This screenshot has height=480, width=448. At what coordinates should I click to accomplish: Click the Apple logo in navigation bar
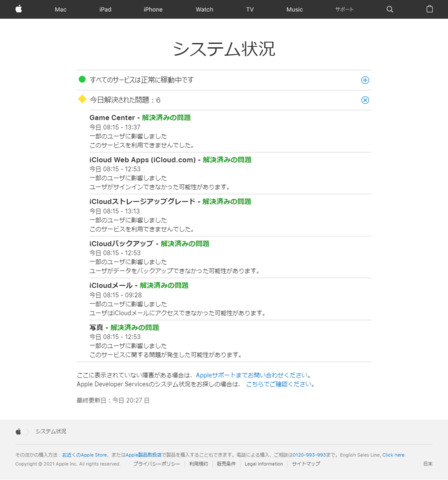point(19,9)
